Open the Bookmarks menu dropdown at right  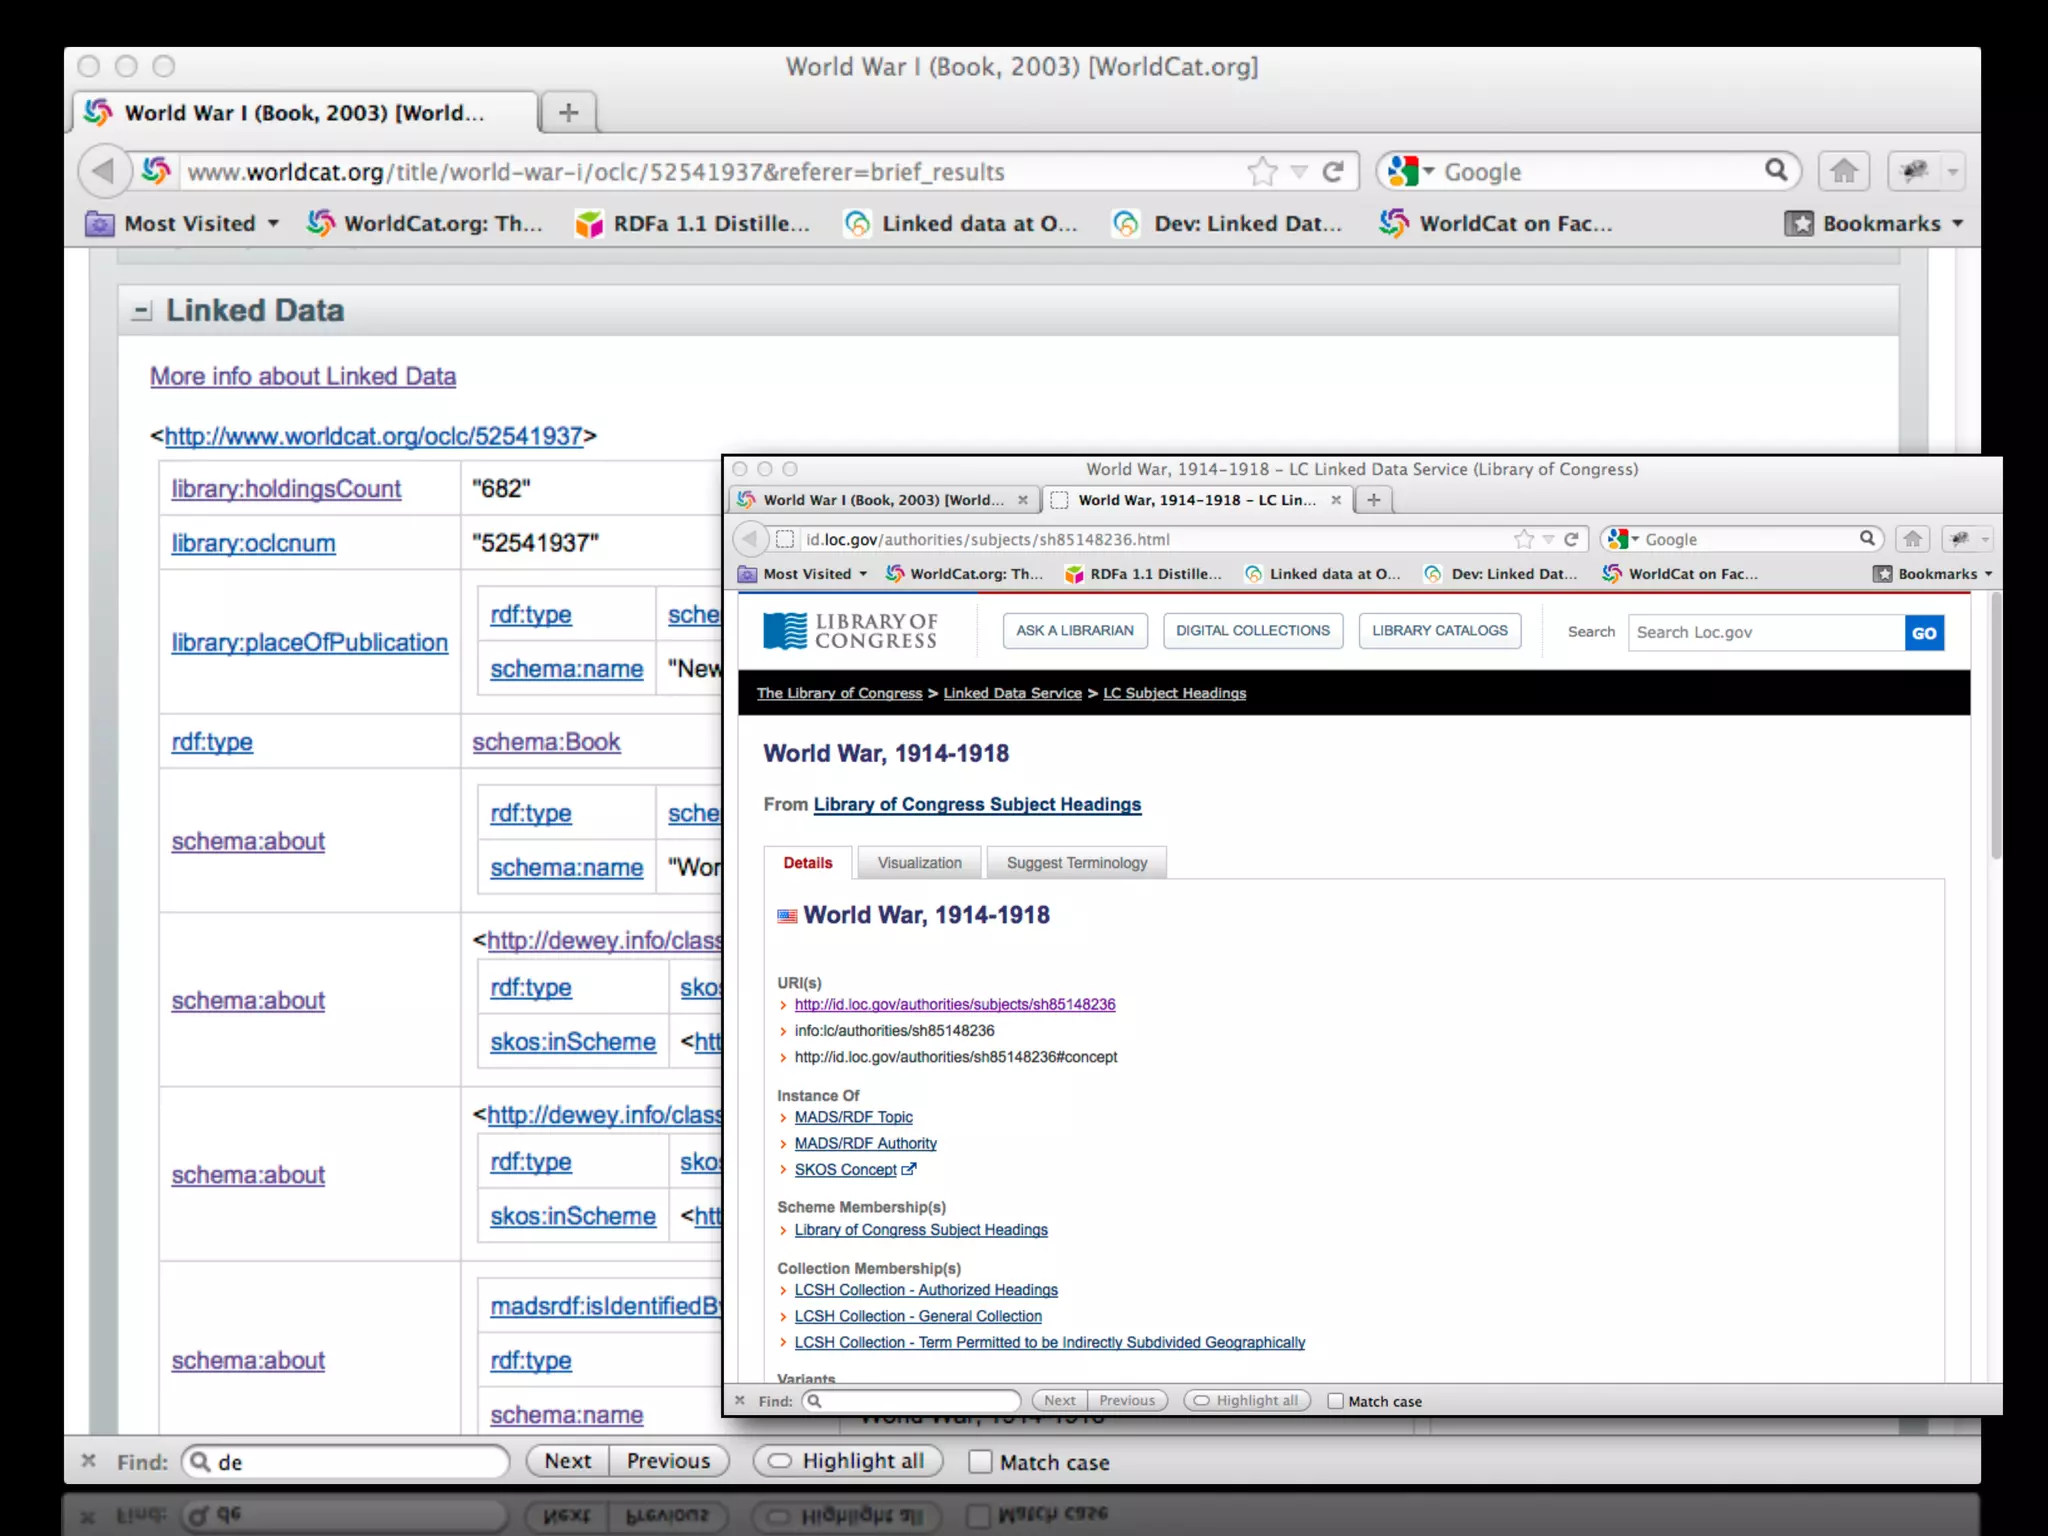(x=1878, y=224)
